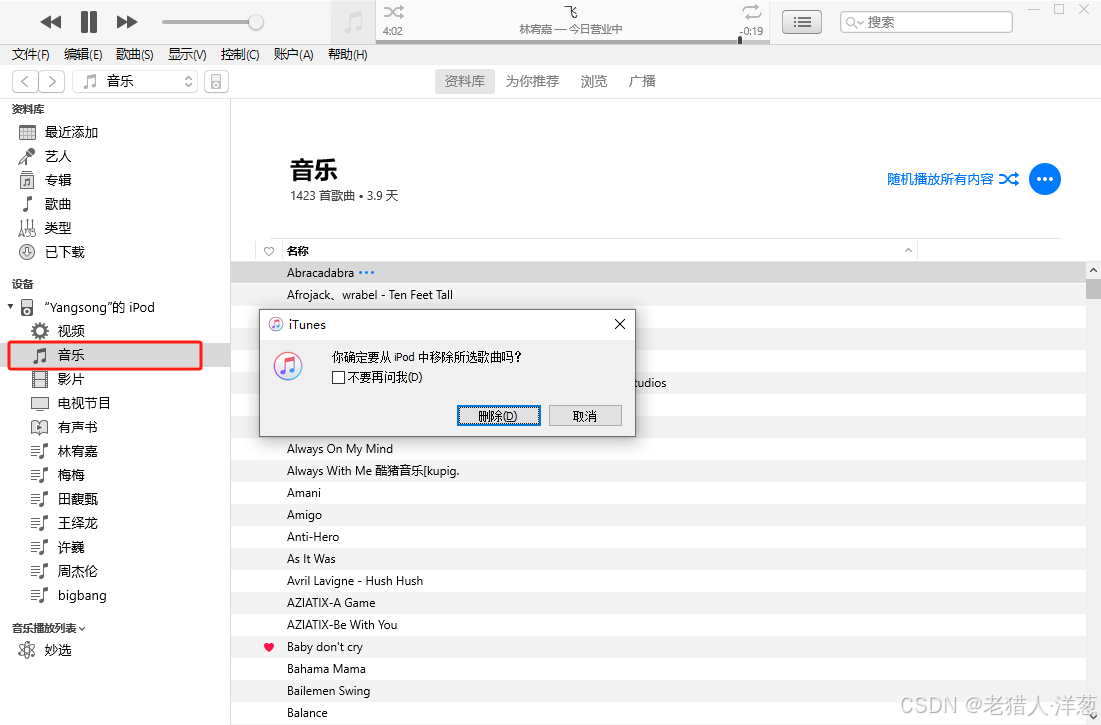1101x725 pixels.
Task: Click the rewind previous track button
Action: 51,22
